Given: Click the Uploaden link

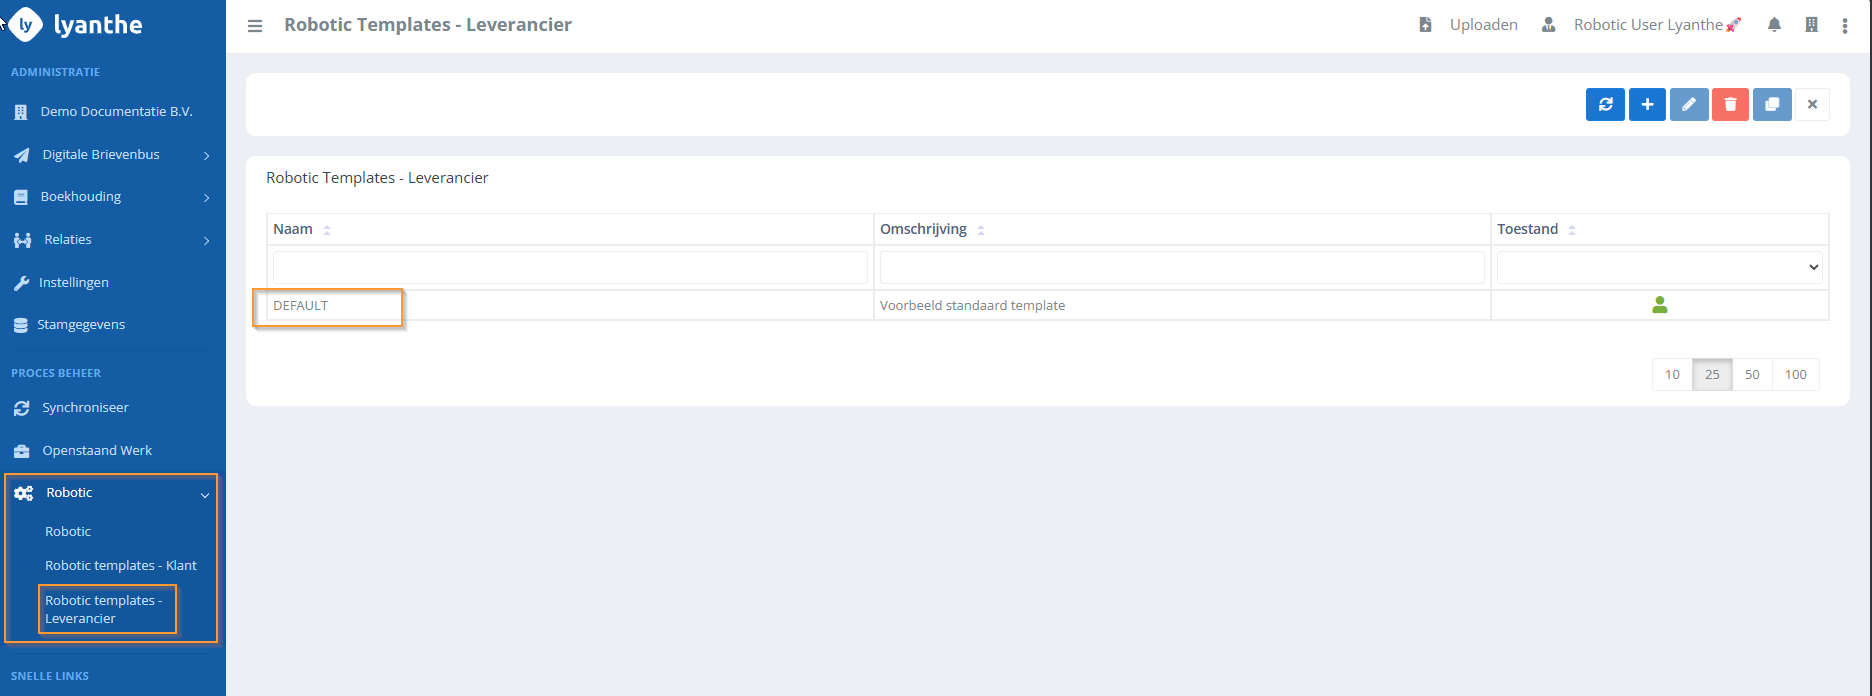Looking at the screenshot, I should [x=1483, y=25].
